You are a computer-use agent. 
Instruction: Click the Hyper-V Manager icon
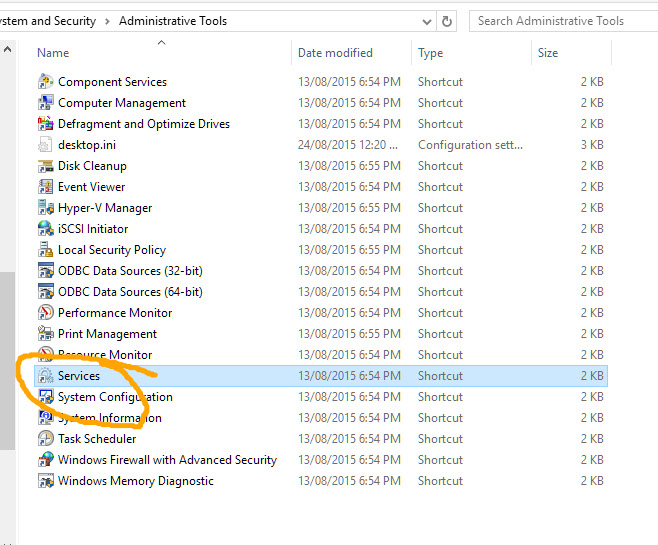(x=45, y=208)
